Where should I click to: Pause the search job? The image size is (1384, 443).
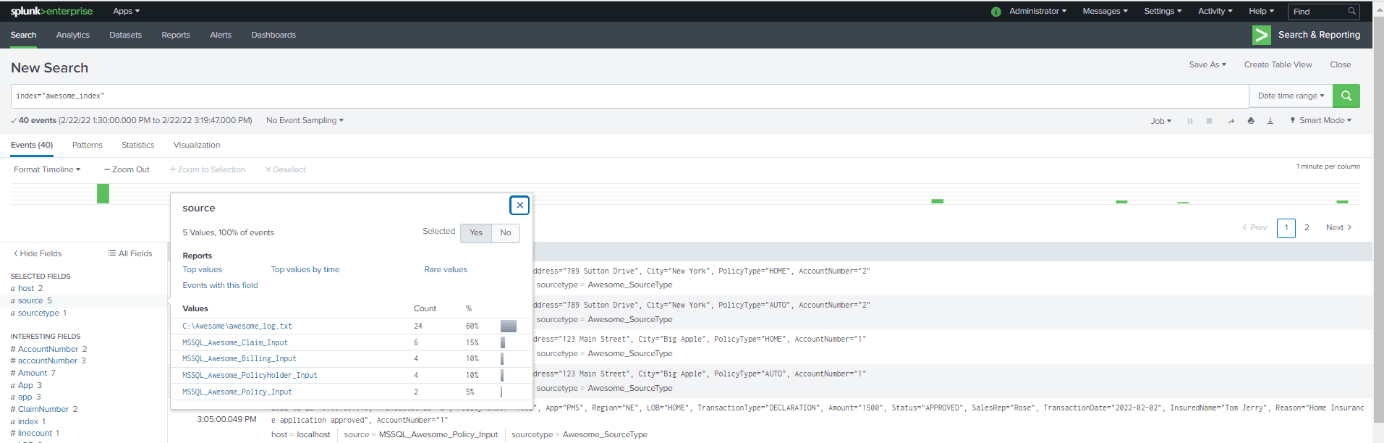click(1190, 120)
